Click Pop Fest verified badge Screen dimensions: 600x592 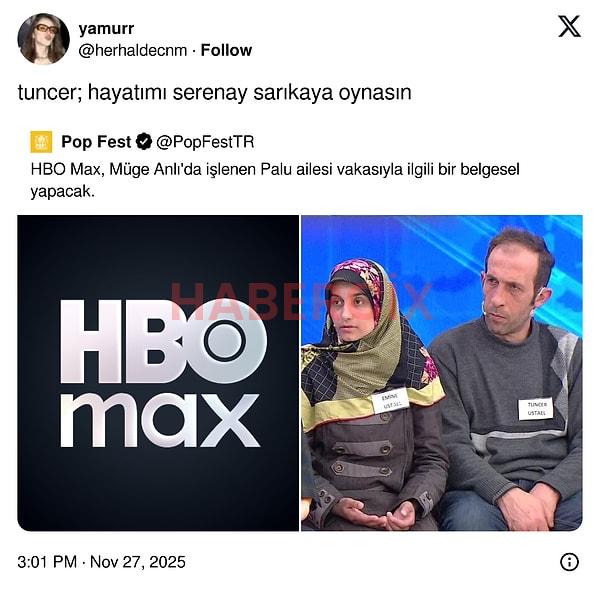click(144, 142)
